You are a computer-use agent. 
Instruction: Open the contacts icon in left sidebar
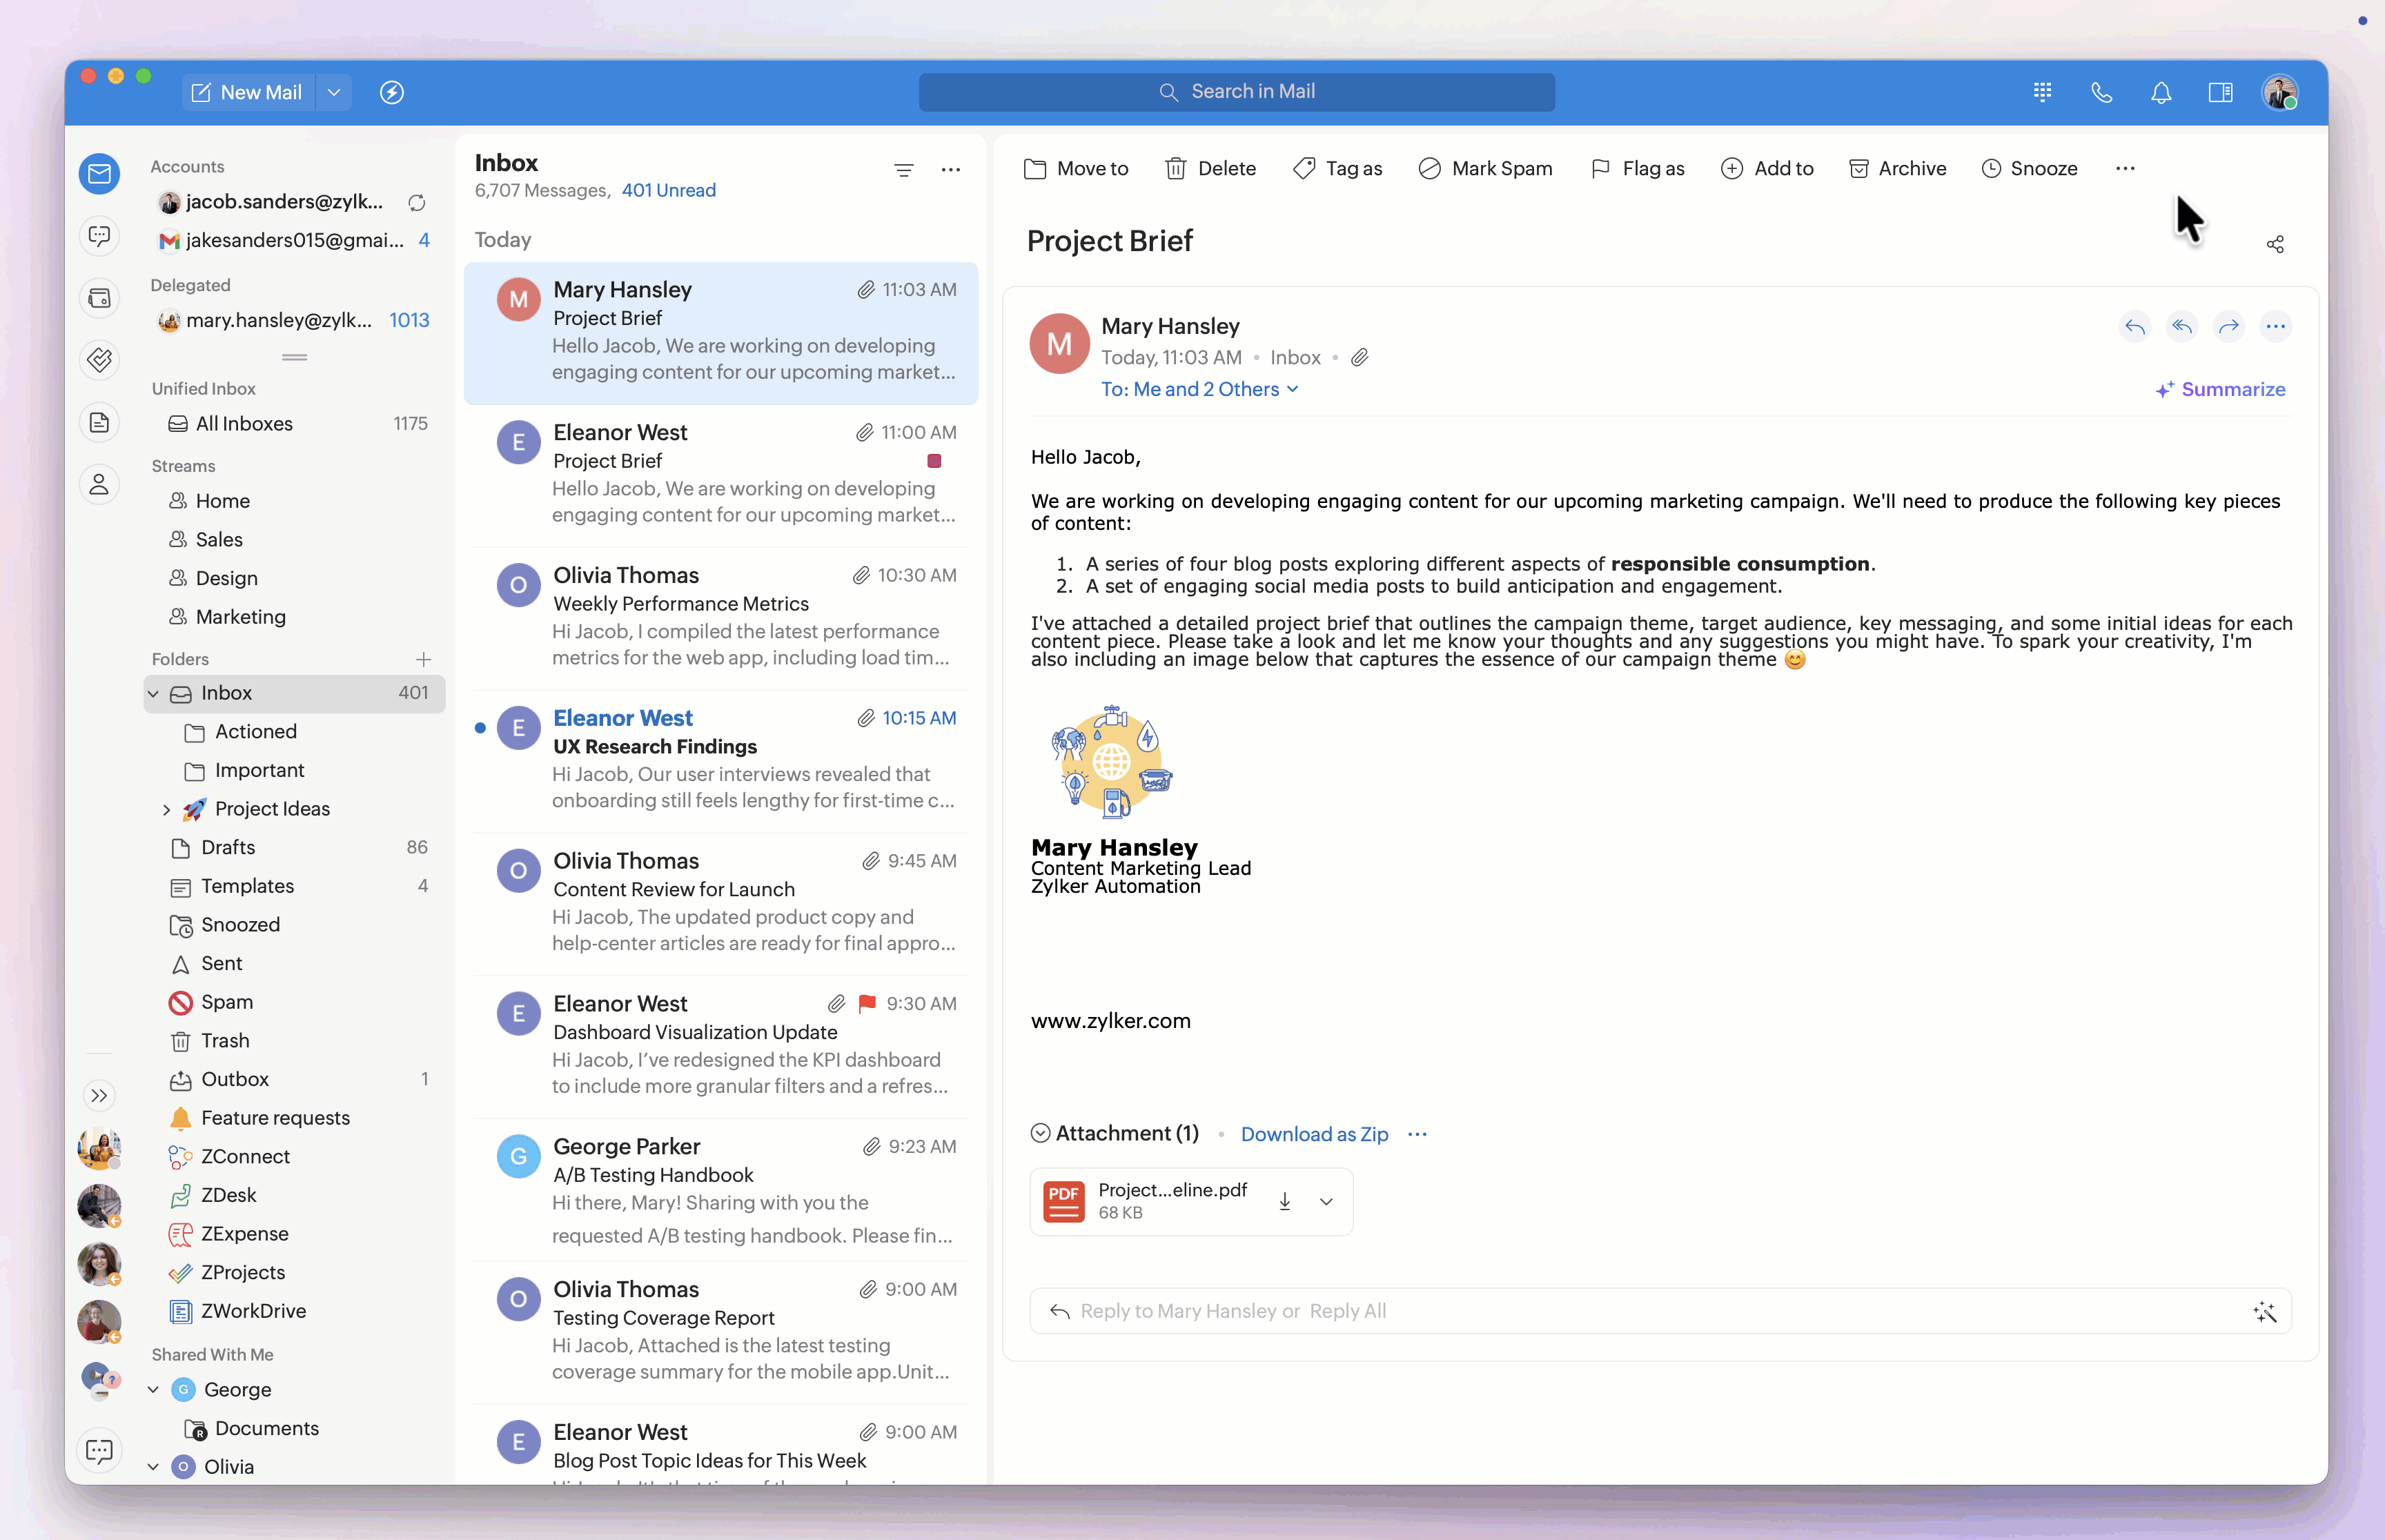click(99, 485)
